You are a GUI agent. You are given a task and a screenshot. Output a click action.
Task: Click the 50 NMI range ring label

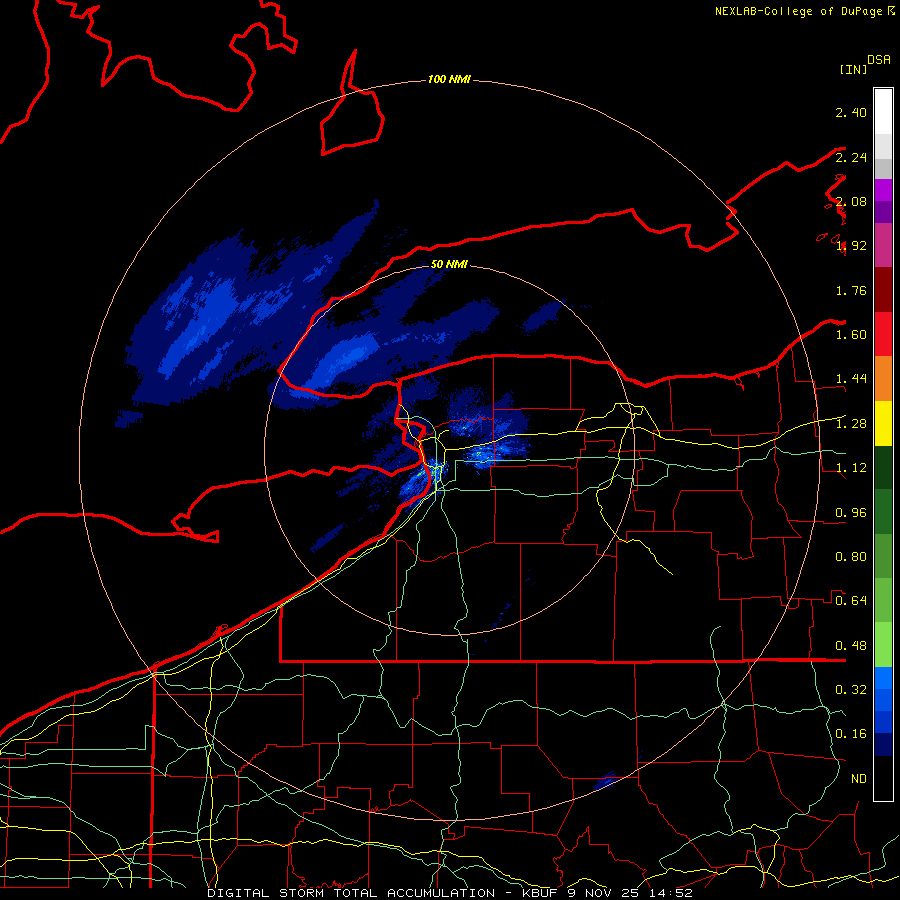click(449, 264)
